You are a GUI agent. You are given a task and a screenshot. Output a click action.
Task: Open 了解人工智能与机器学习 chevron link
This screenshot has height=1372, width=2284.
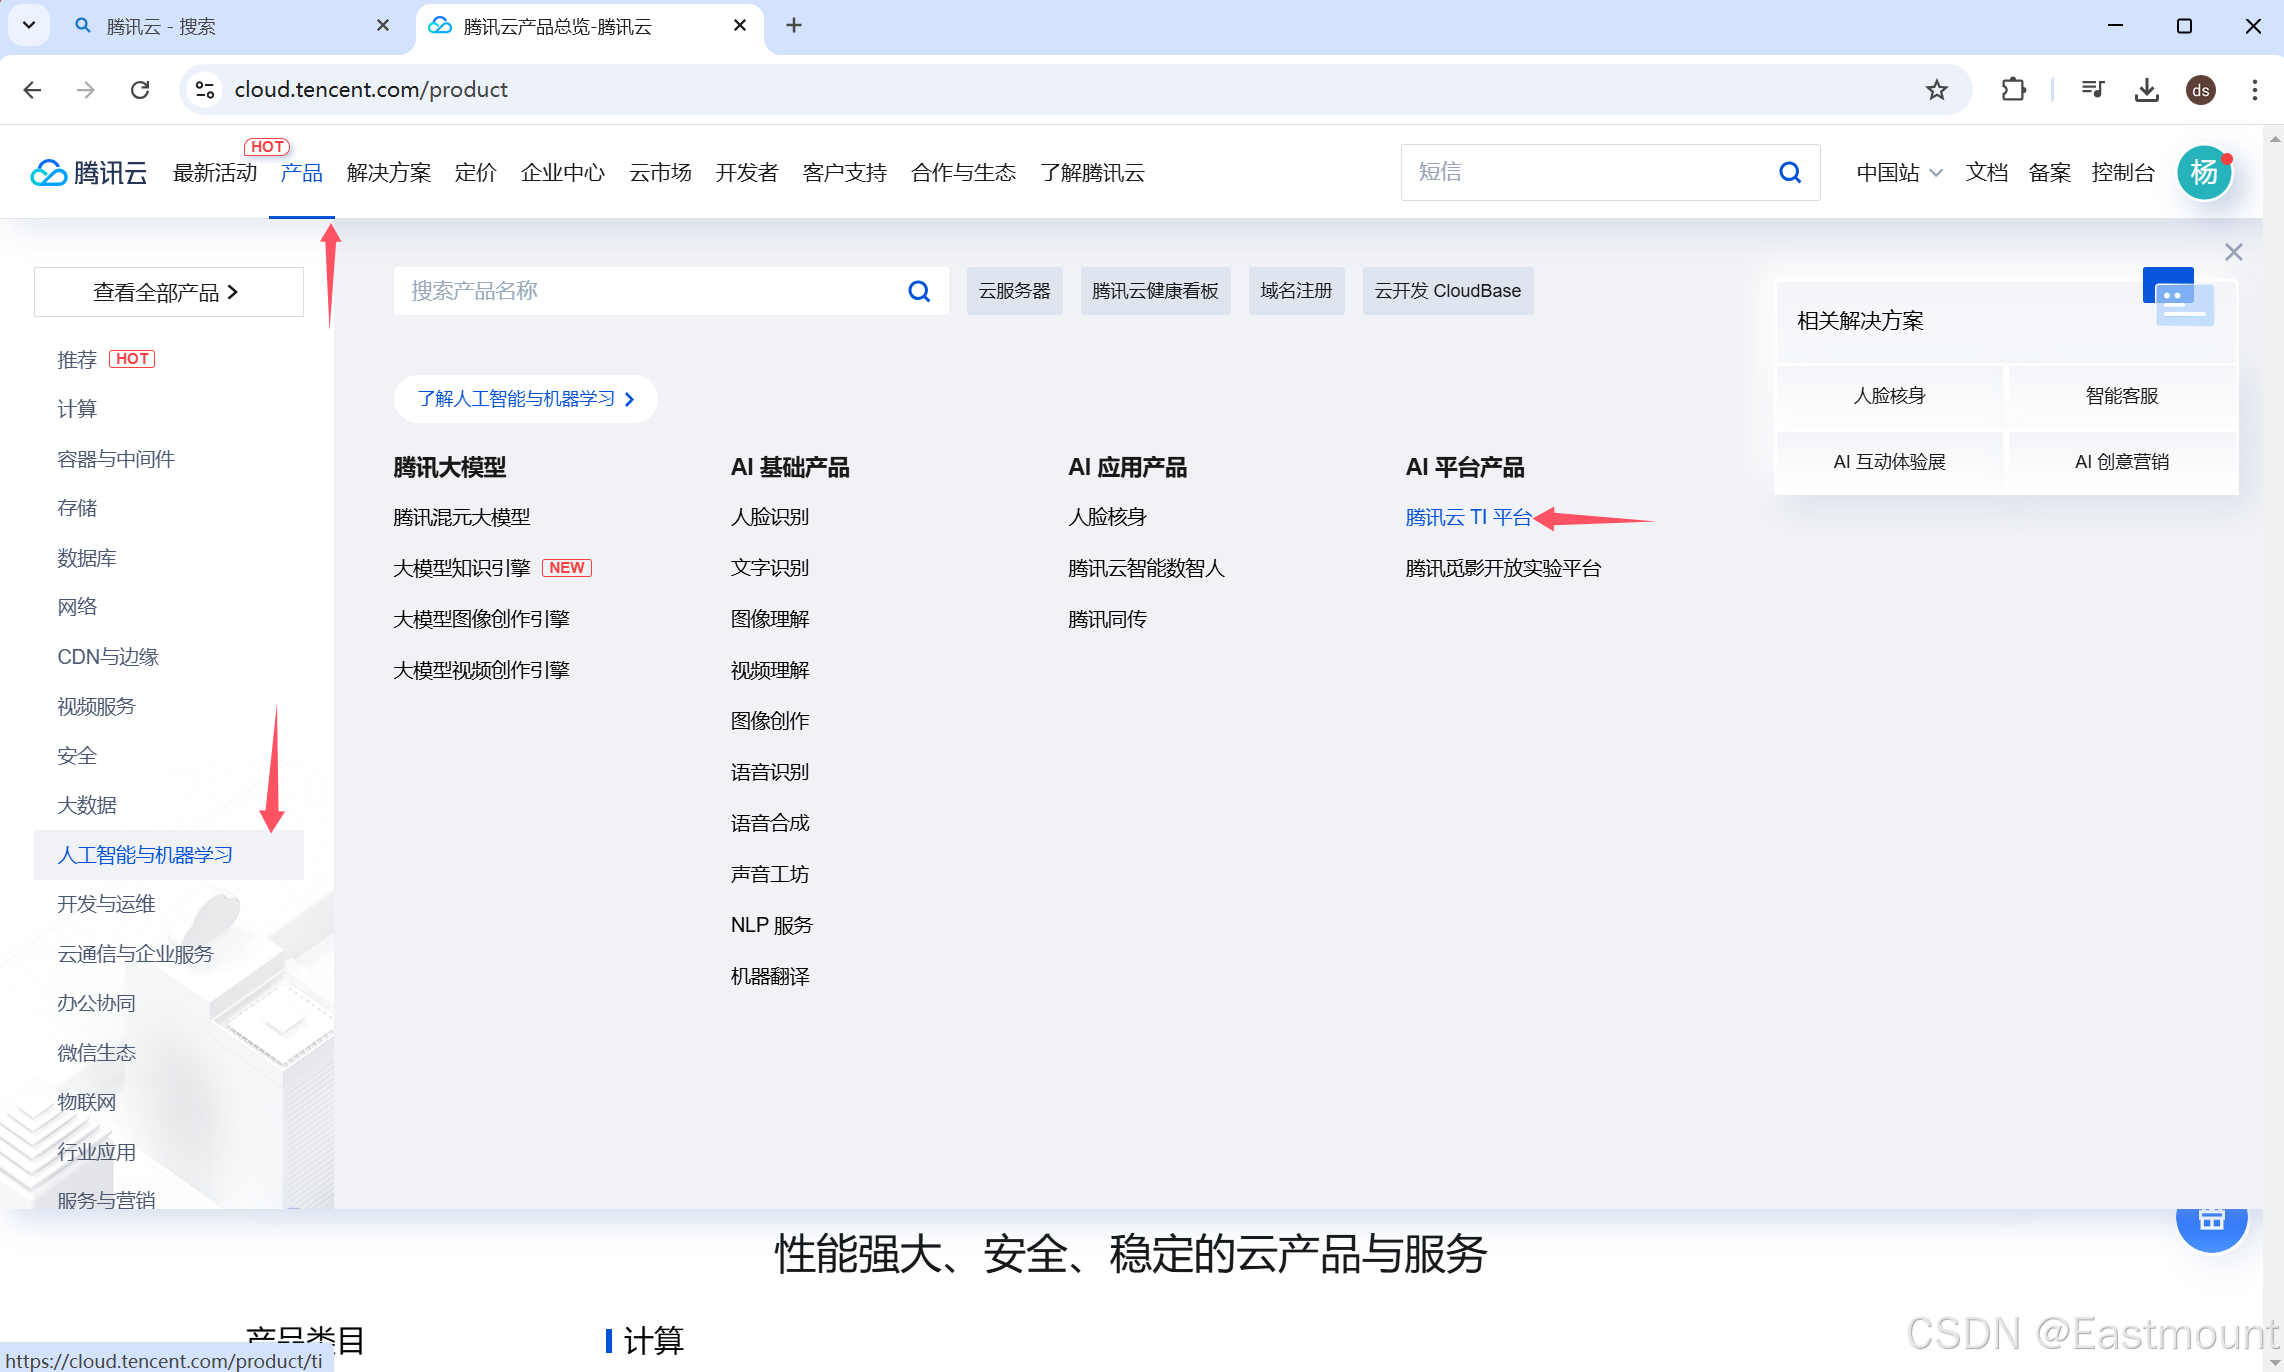click(x=525, y=399)
